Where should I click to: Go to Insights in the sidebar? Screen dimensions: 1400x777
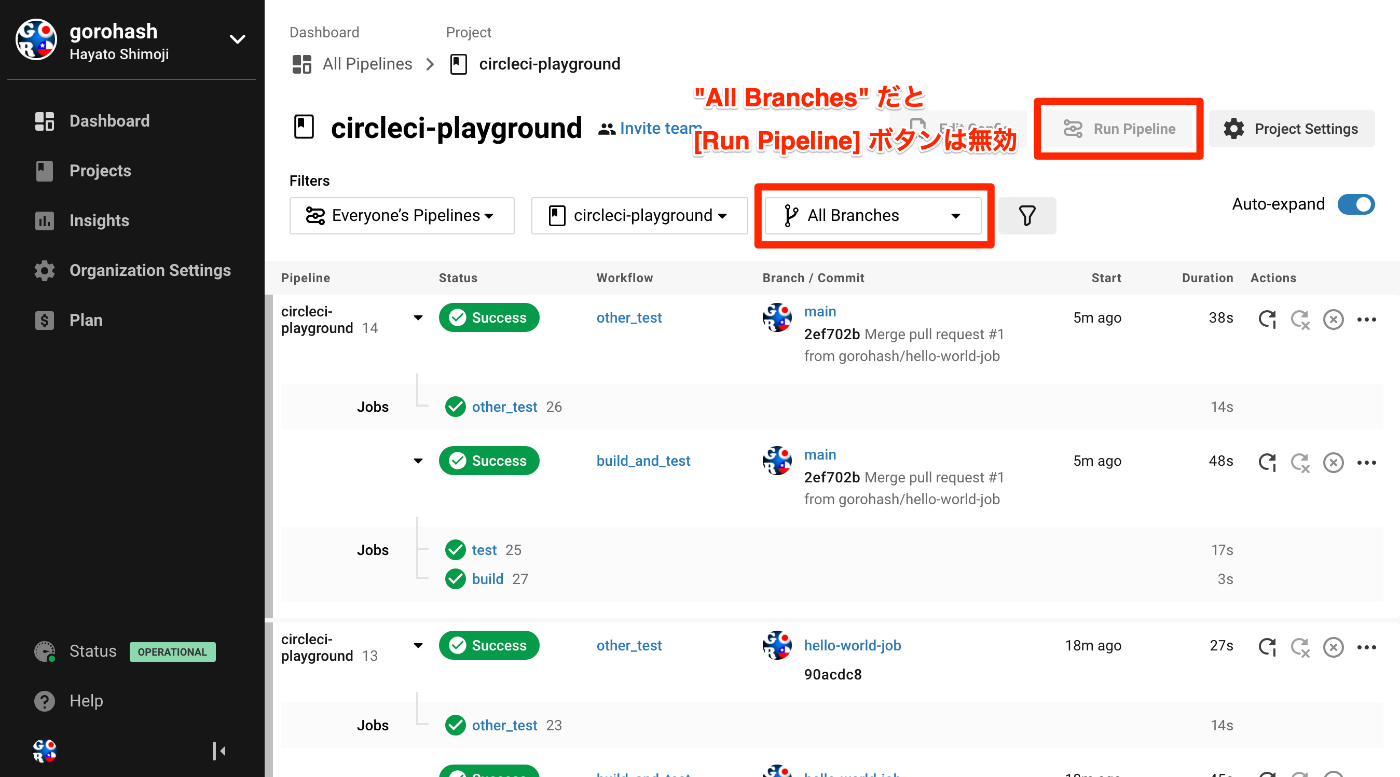(99, 221)
